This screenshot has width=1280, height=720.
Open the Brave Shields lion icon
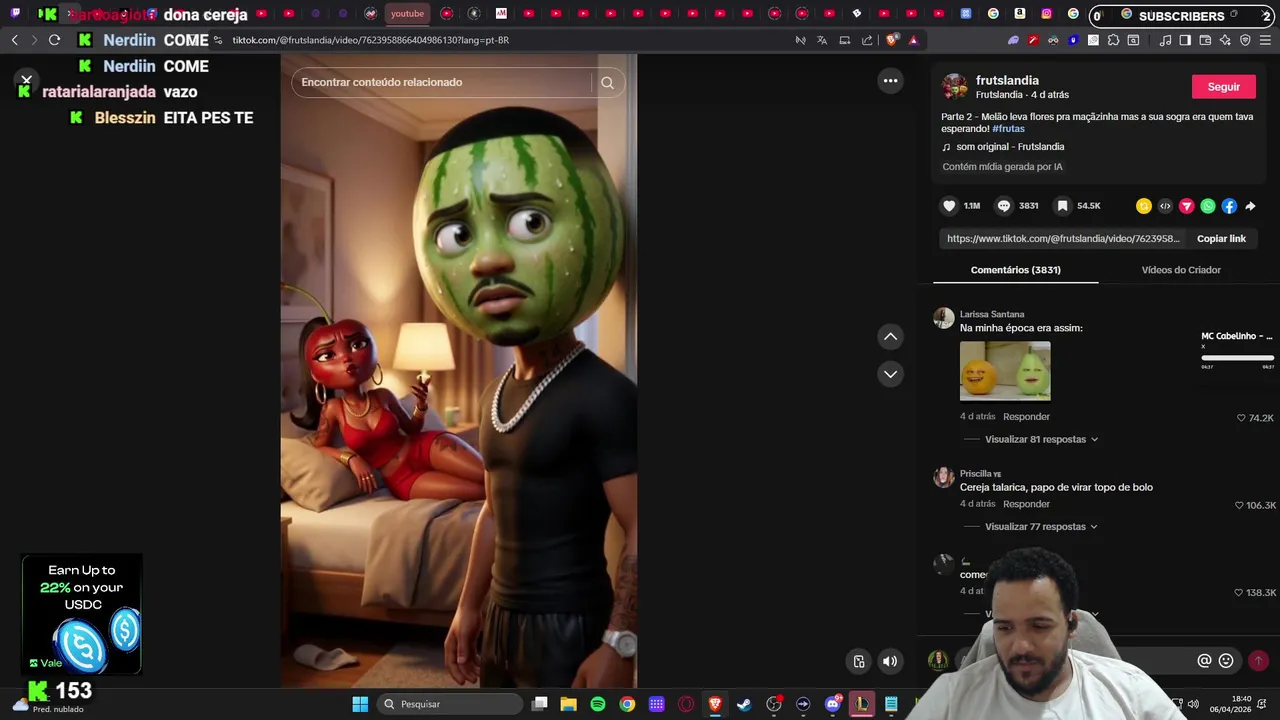(x=892, y=40)
